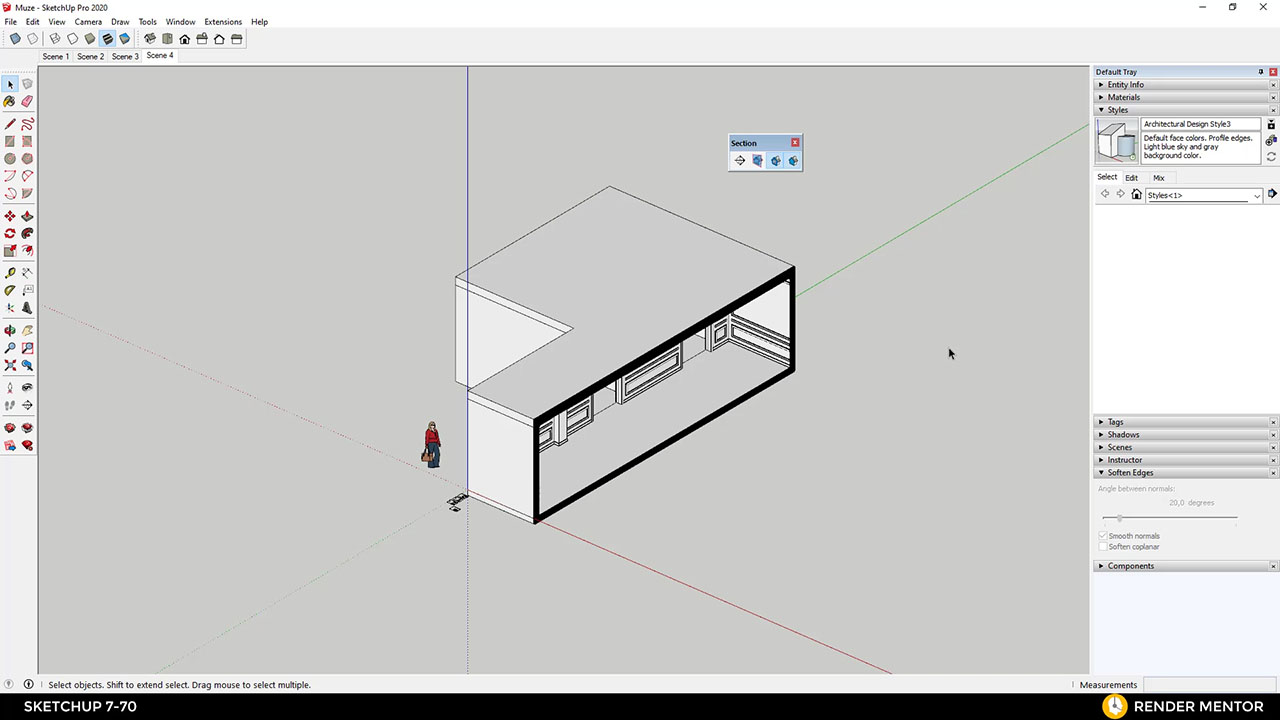Image resolution: width=1280 pixels, height=720 pixels.
Task: Activate the Eraser tool
Action: [27, 101]
